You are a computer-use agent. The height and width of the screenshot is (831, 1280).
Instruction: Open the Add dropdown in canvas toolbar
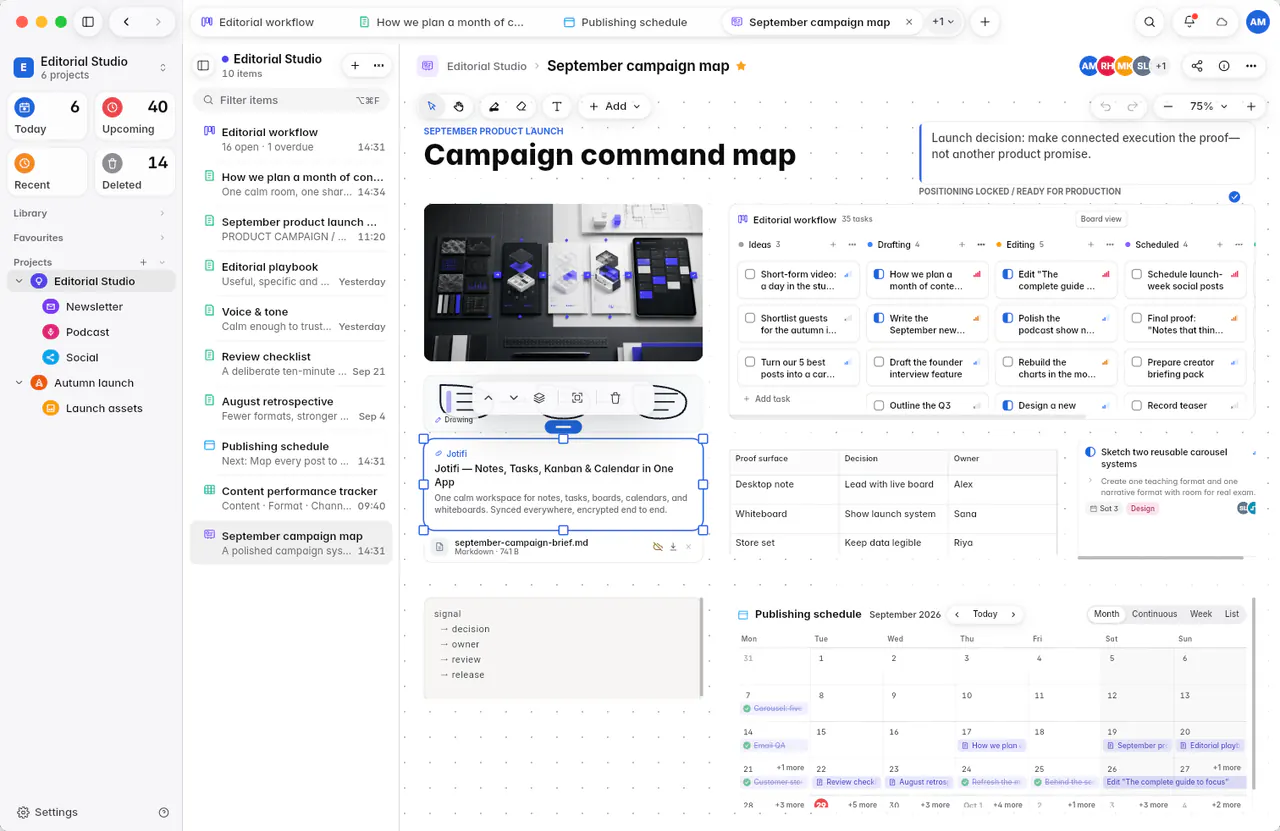point(614,106)
